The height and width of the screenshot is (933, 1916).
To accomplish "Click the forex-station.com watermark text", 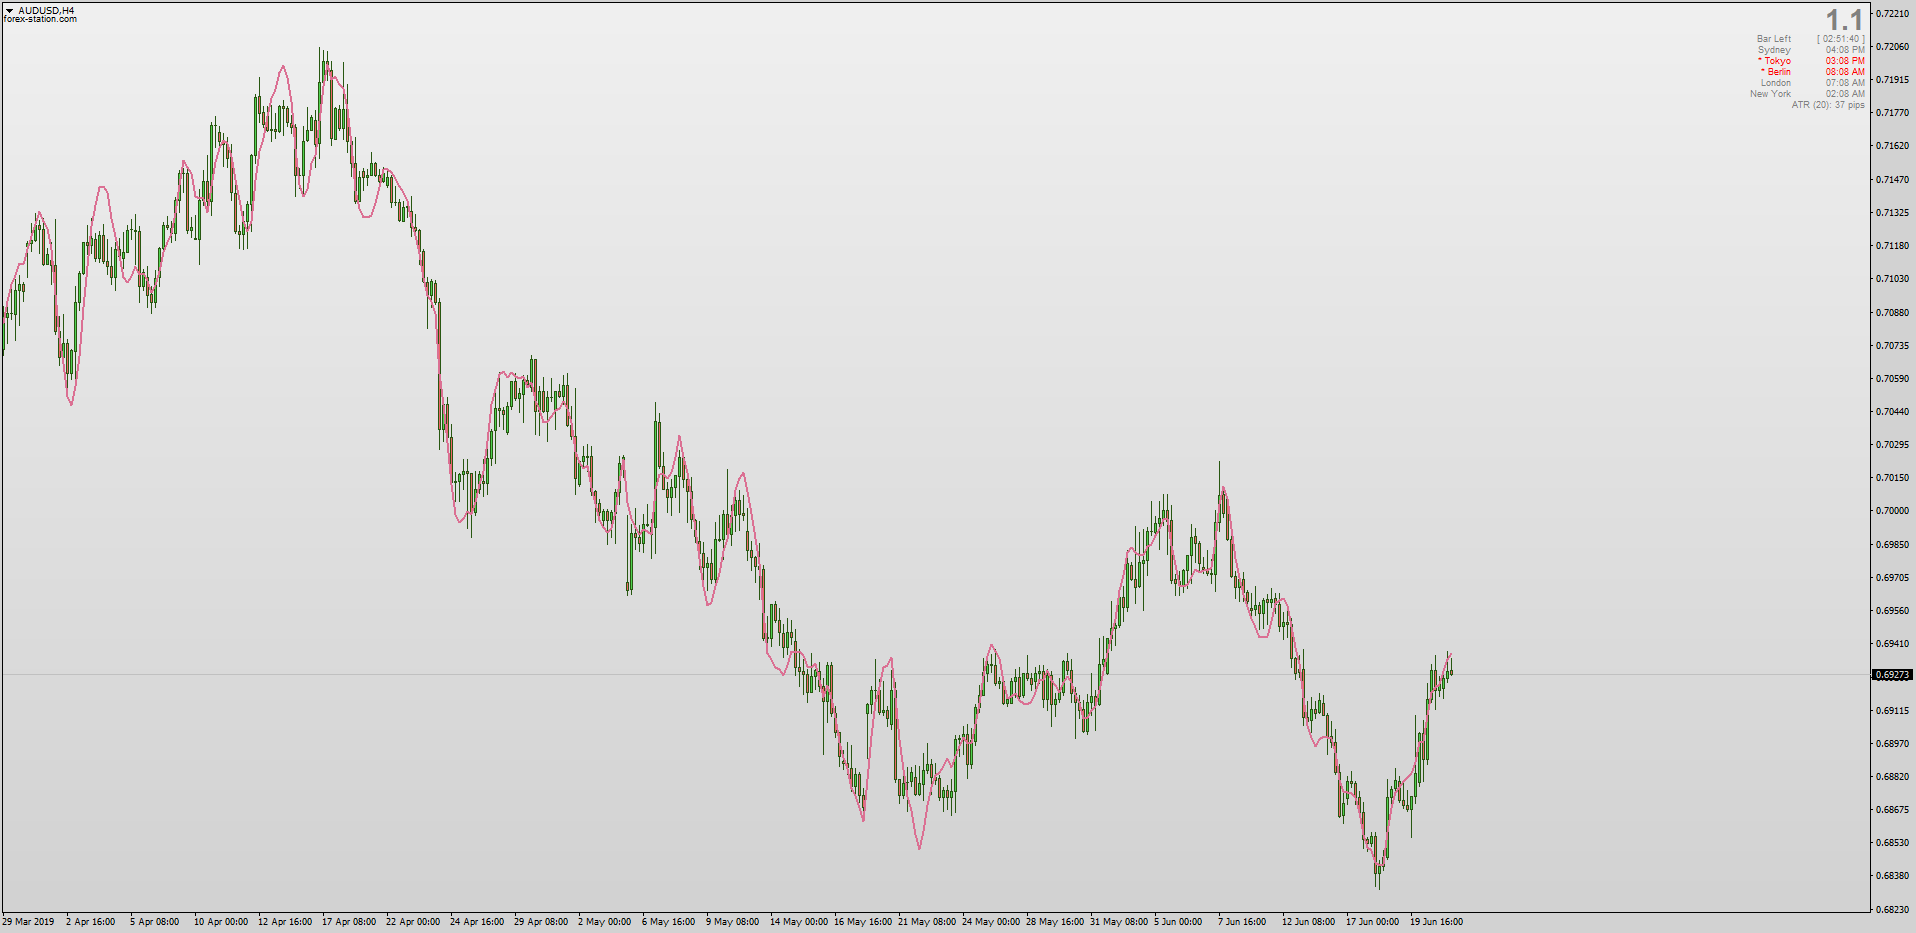I will pyautogui.click(x=40, y=19).
